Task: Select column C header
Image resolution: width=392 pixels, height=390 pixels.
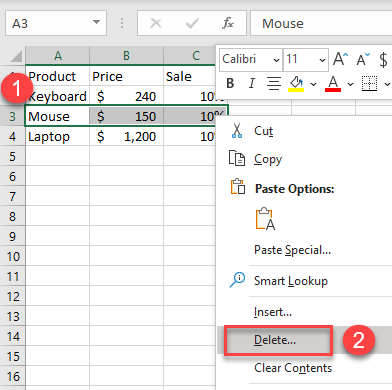Action: [x=190, y=55]
